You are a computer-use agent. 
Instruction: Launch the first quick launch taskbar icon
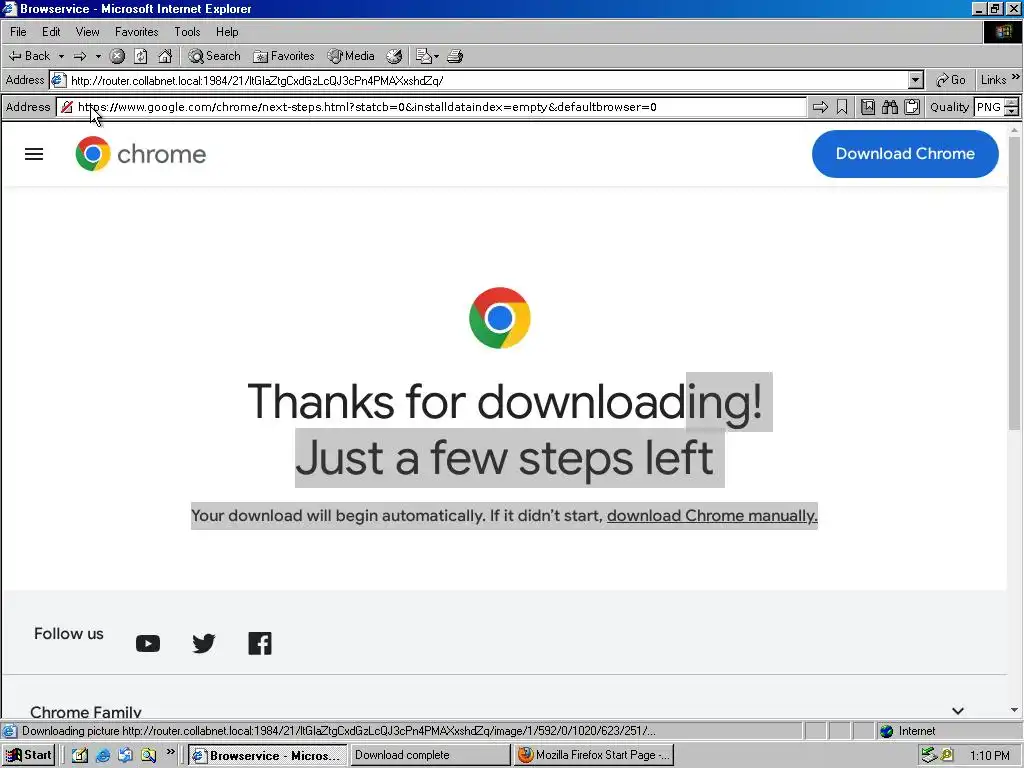click(80, 756)
